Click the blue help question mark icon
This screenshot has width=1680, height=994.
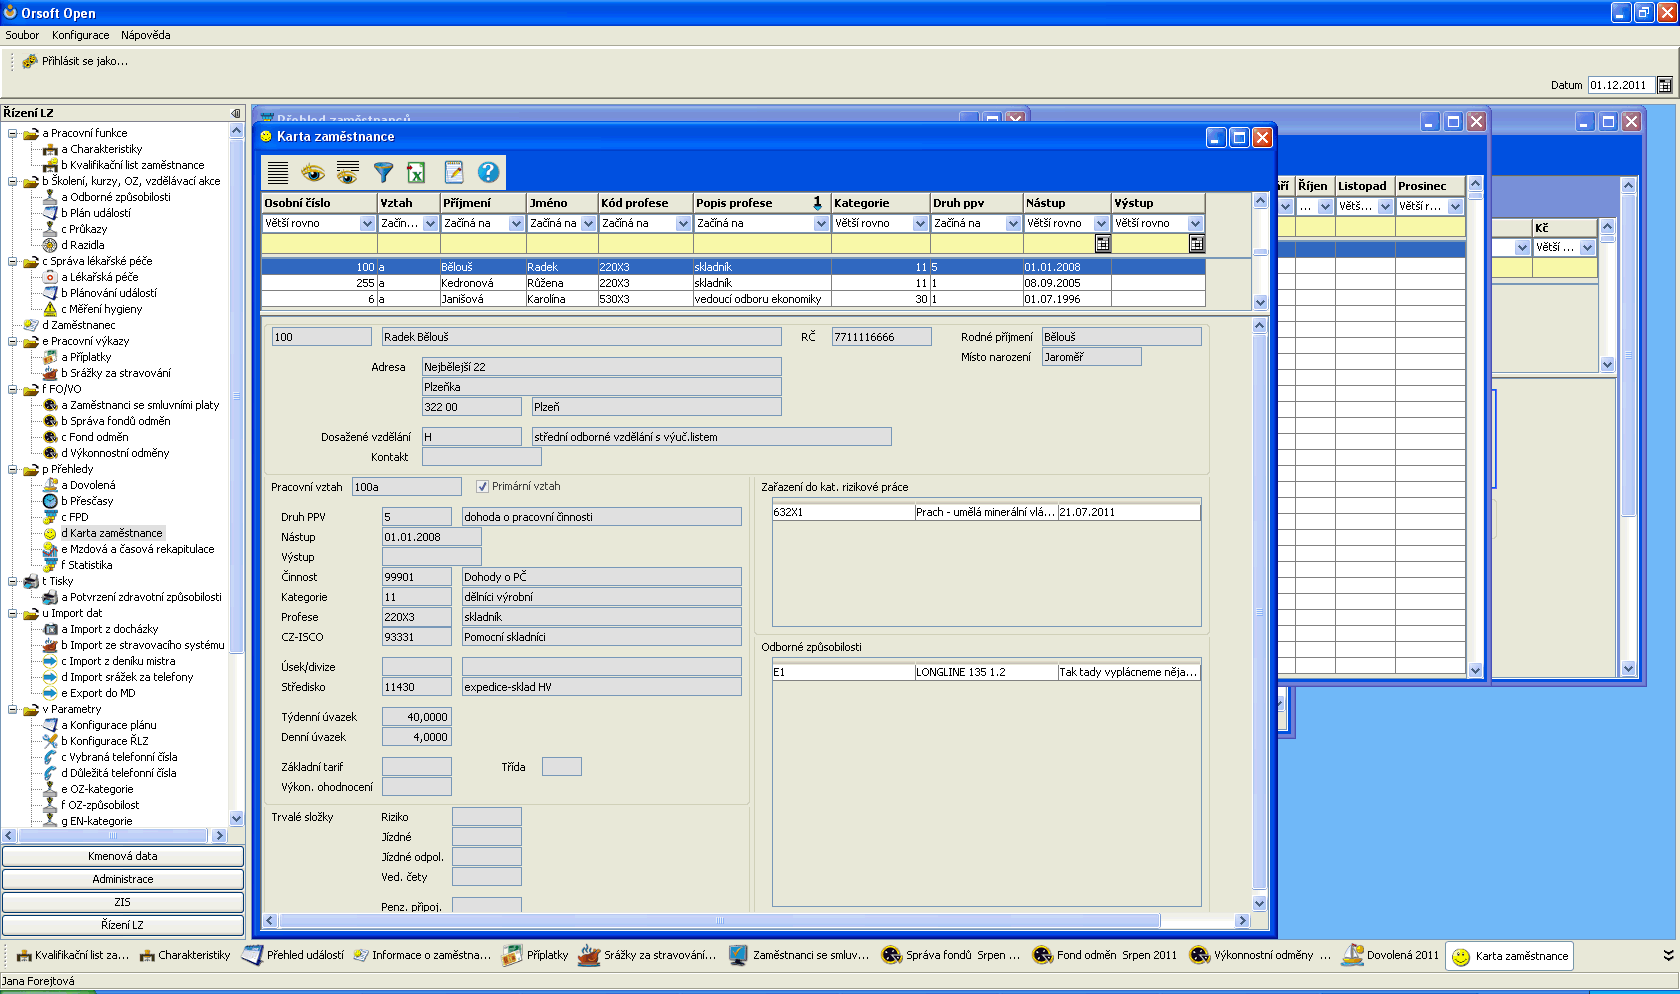[x=488, y=173]
